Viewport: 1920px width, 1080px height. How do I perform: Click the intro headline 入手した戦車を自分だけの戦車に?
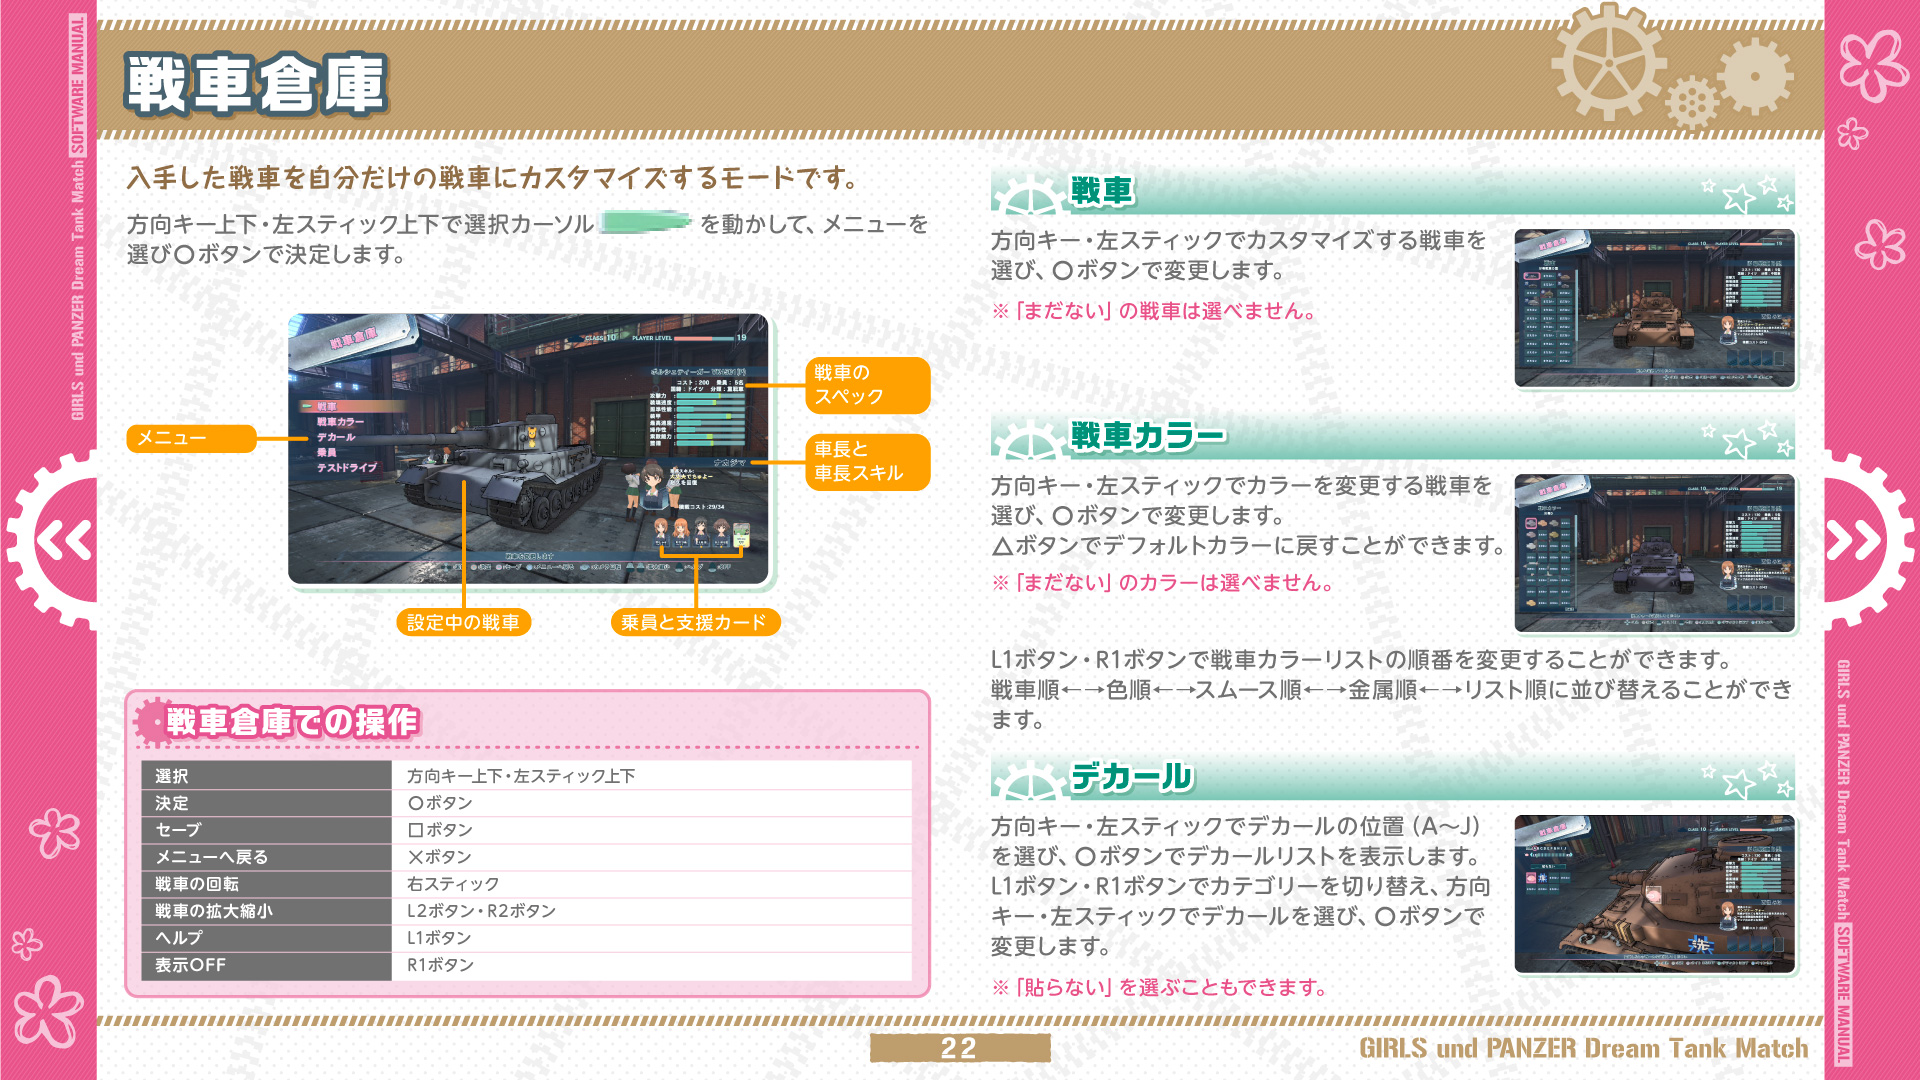[x=493, y=178]
